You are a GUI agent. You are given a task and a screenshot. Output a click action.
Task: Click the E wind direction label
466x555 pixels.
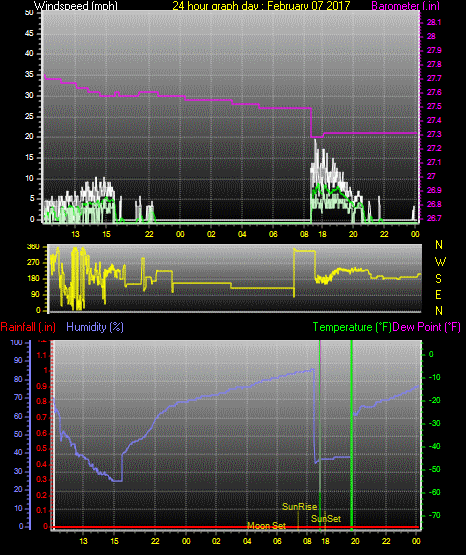(x=438, y=294)
